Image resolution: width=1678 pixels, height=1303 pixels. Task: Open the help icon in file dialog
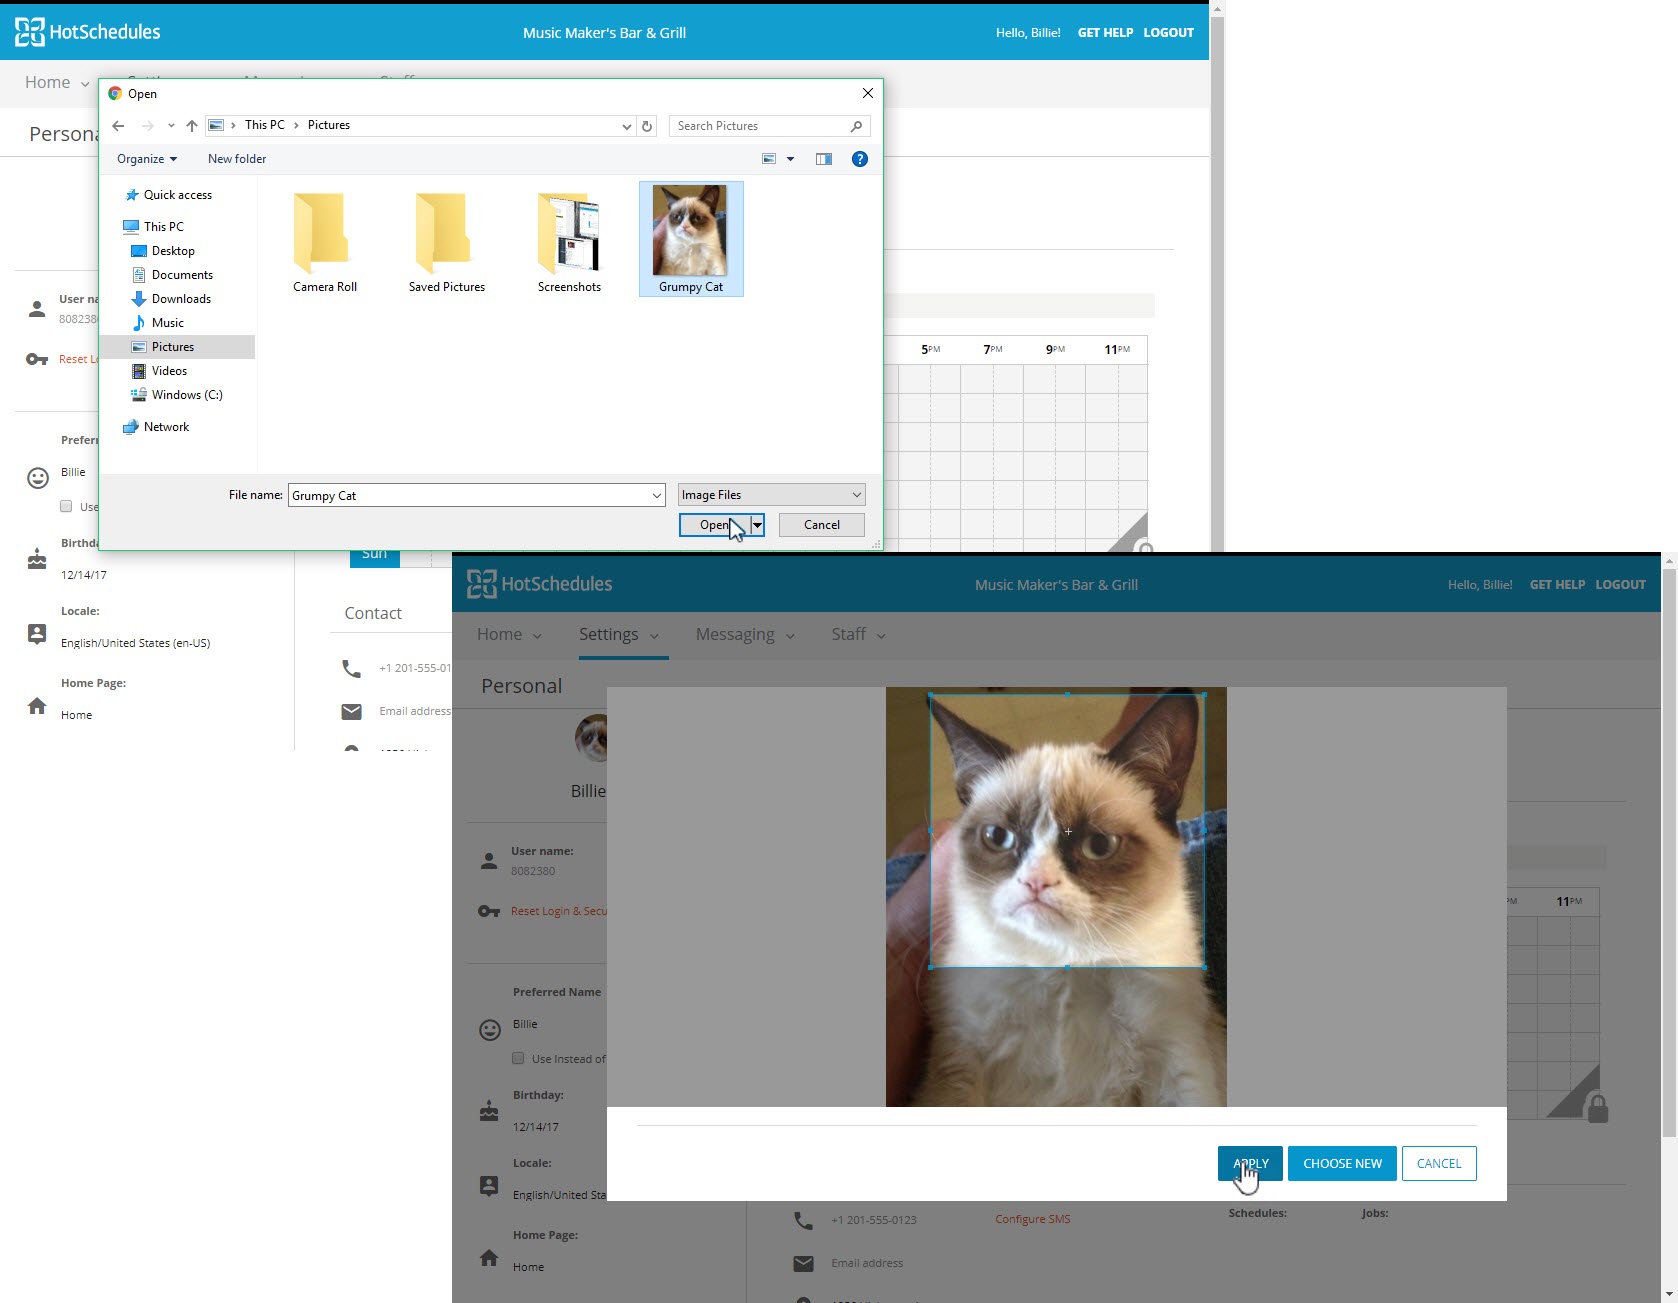pos(859,159)
